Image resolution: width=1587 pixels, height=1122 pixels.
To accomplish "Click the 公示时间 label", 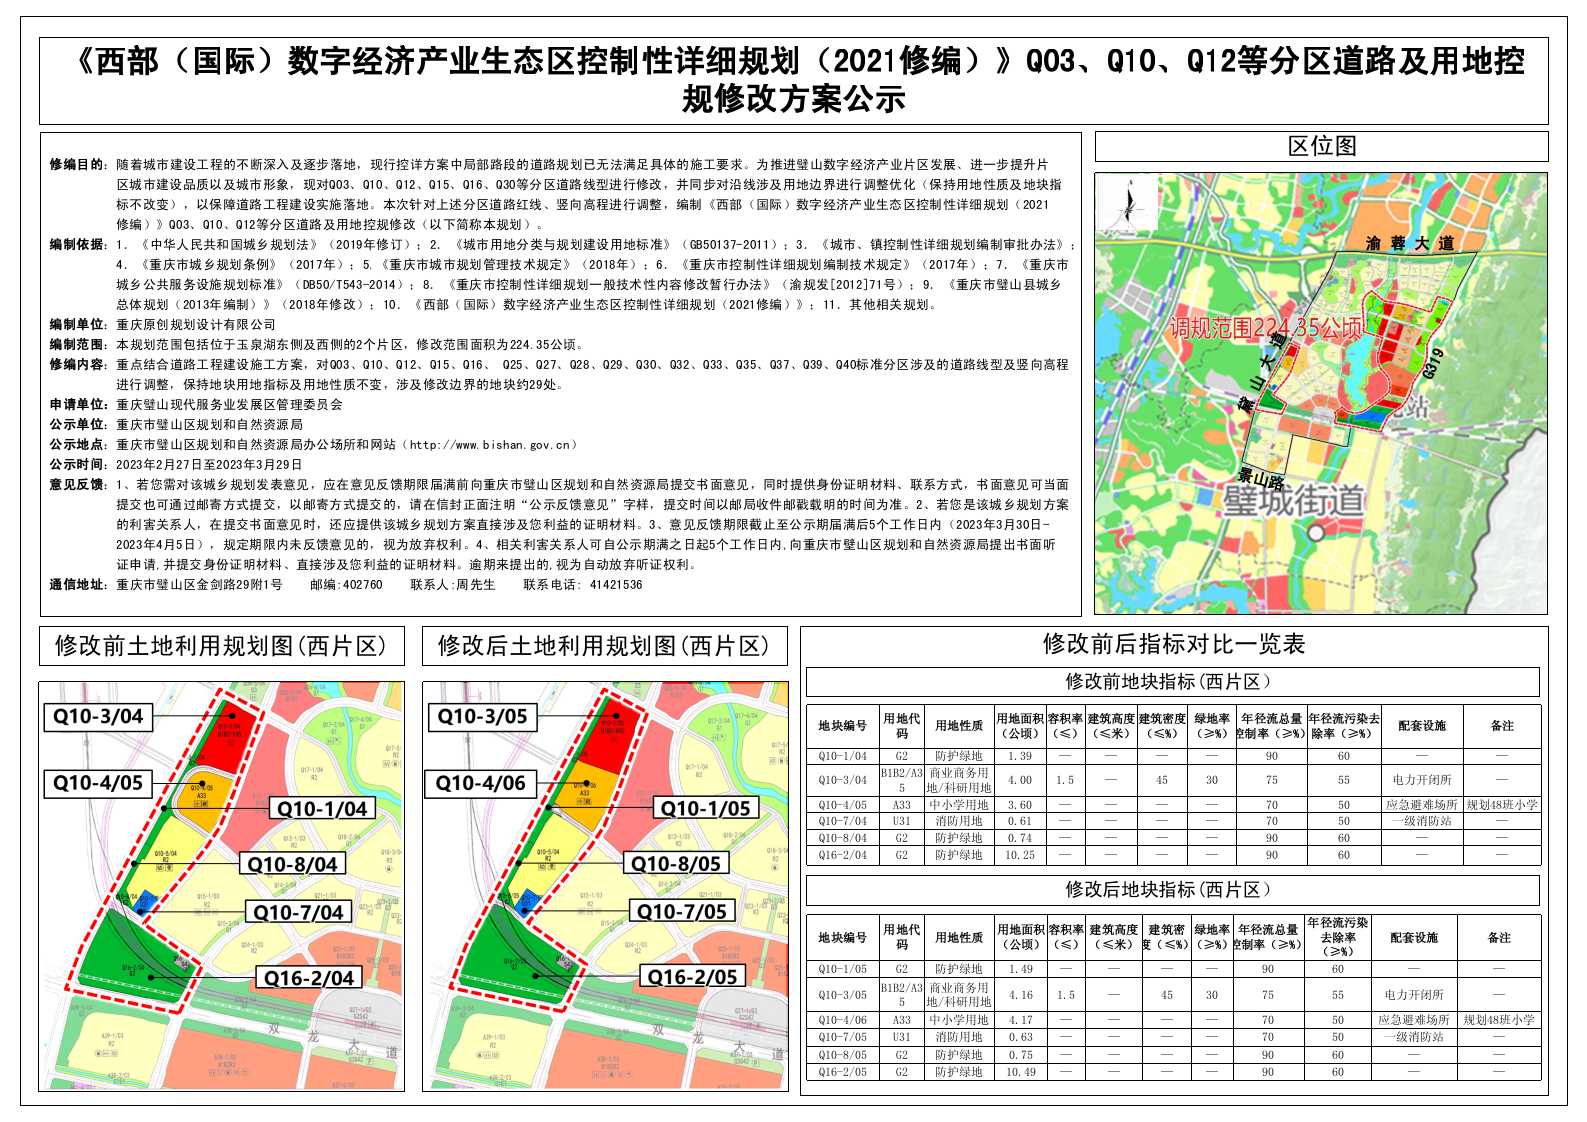I will (x=78, y=465).
